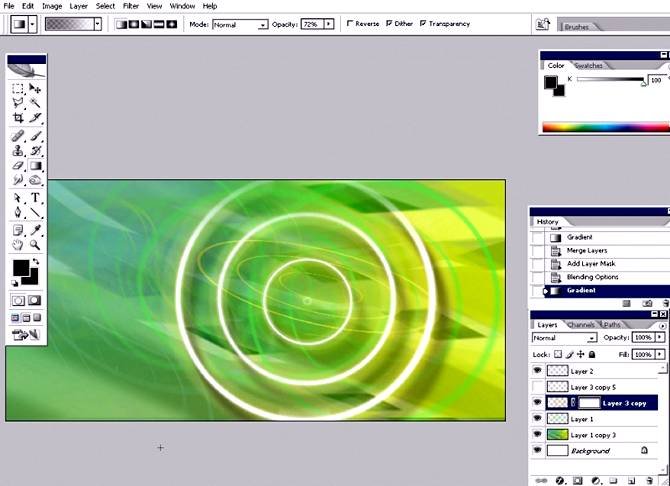
Task: Open the gradient Mode dropdown
Action: [x=240, y=23]
